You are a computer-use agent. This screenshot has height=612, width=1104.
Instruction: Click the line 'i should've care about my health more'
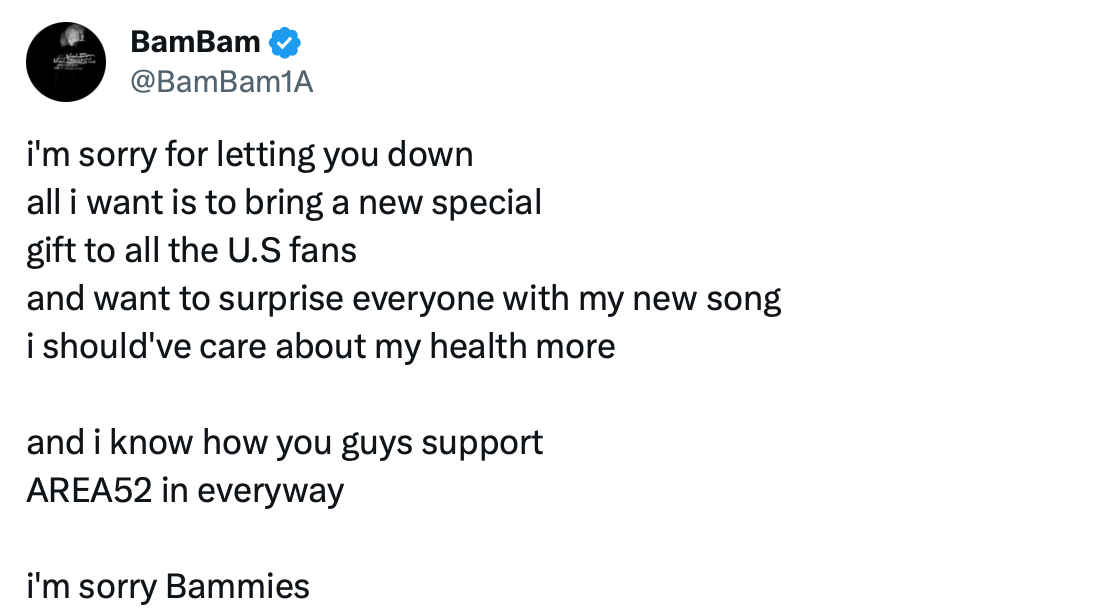tap(320, 347)
